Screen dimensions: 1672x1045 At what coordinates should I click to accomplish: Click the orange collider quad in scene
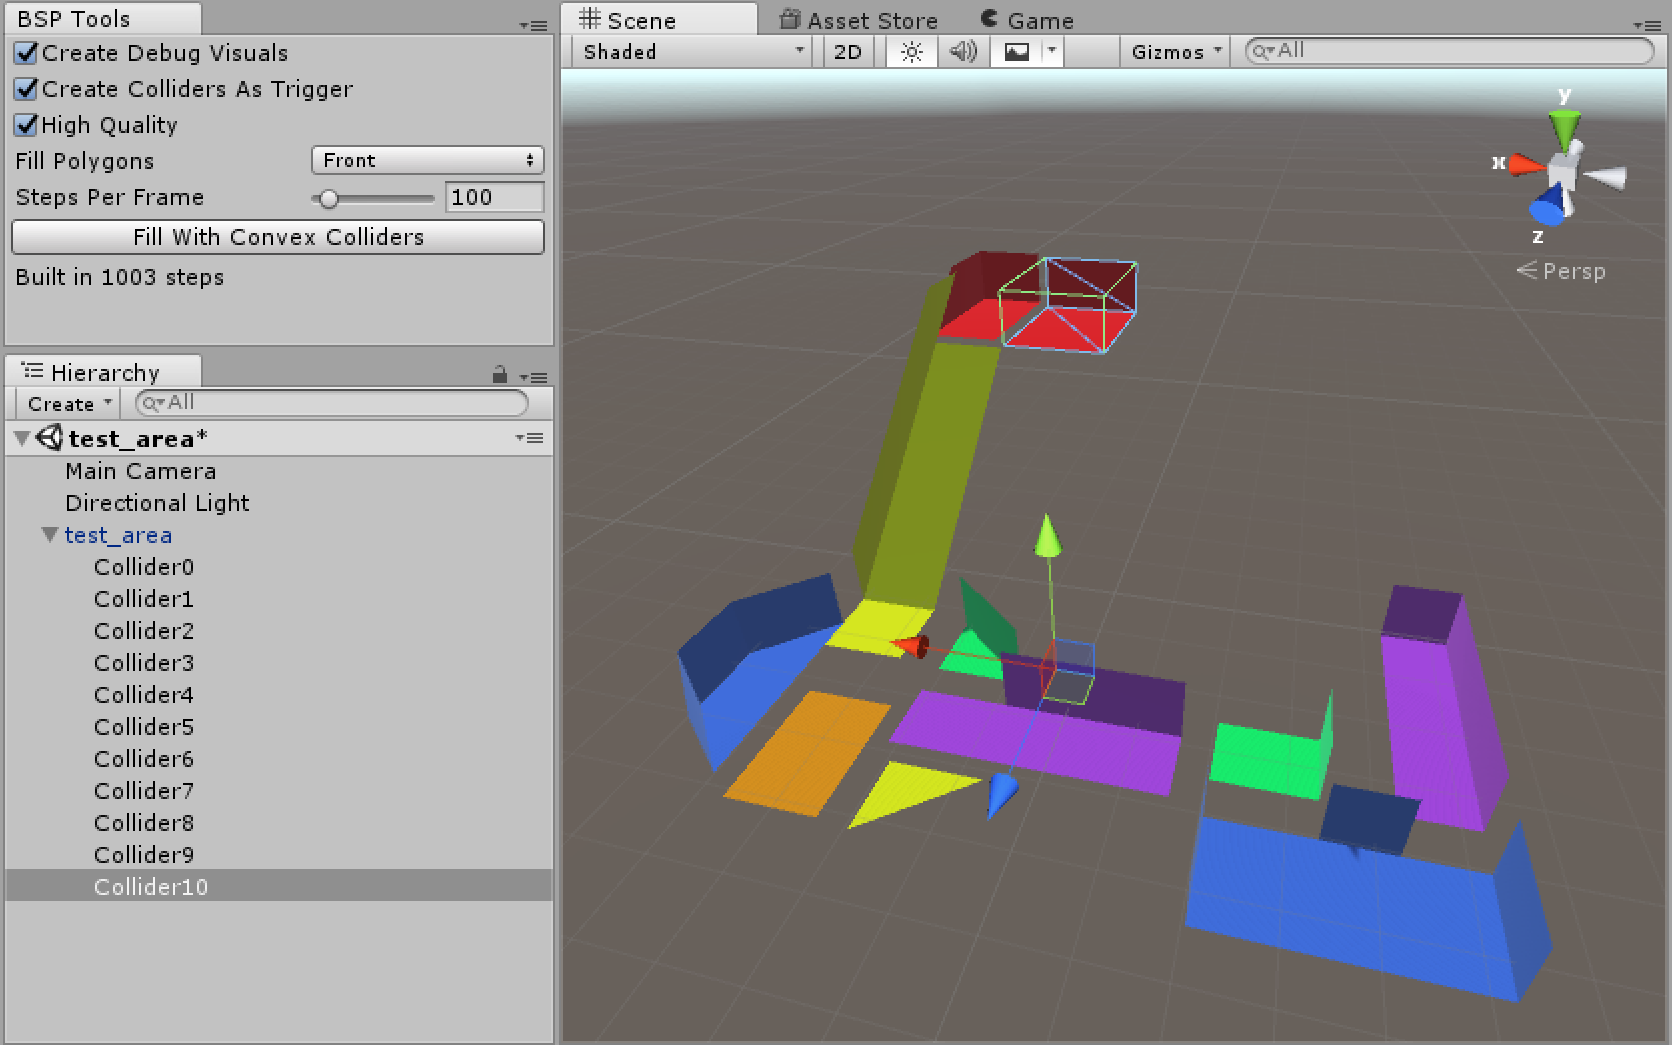806,753
